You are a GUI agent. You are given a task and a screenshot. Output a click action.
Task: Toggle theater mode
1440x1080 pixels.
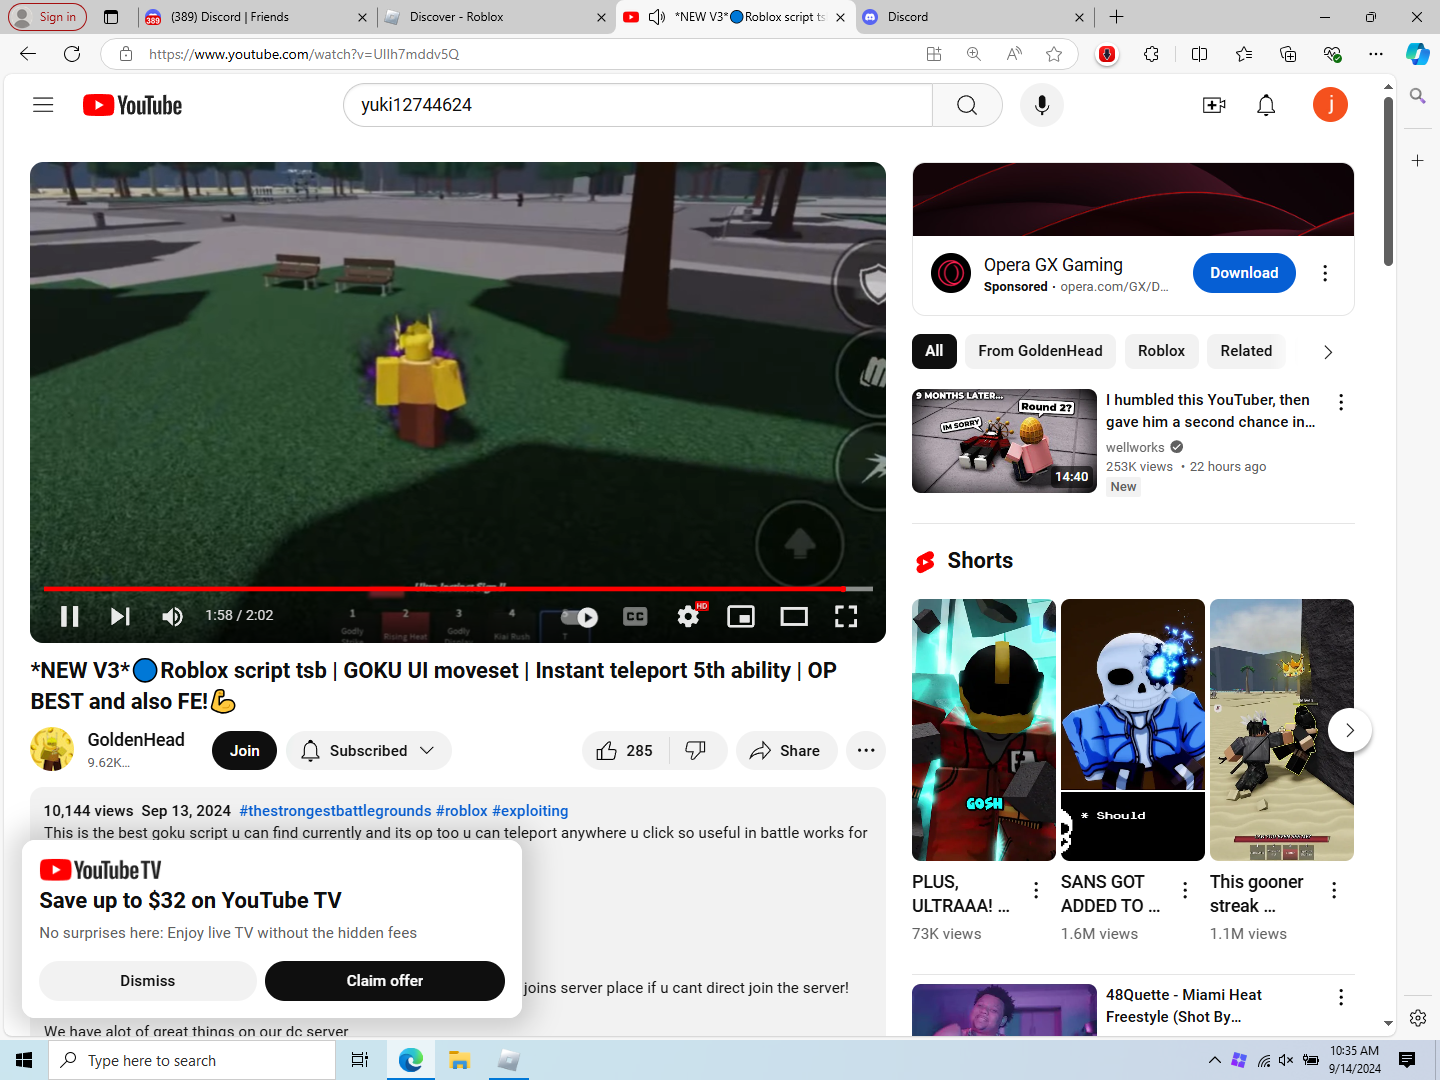point(794,616)
